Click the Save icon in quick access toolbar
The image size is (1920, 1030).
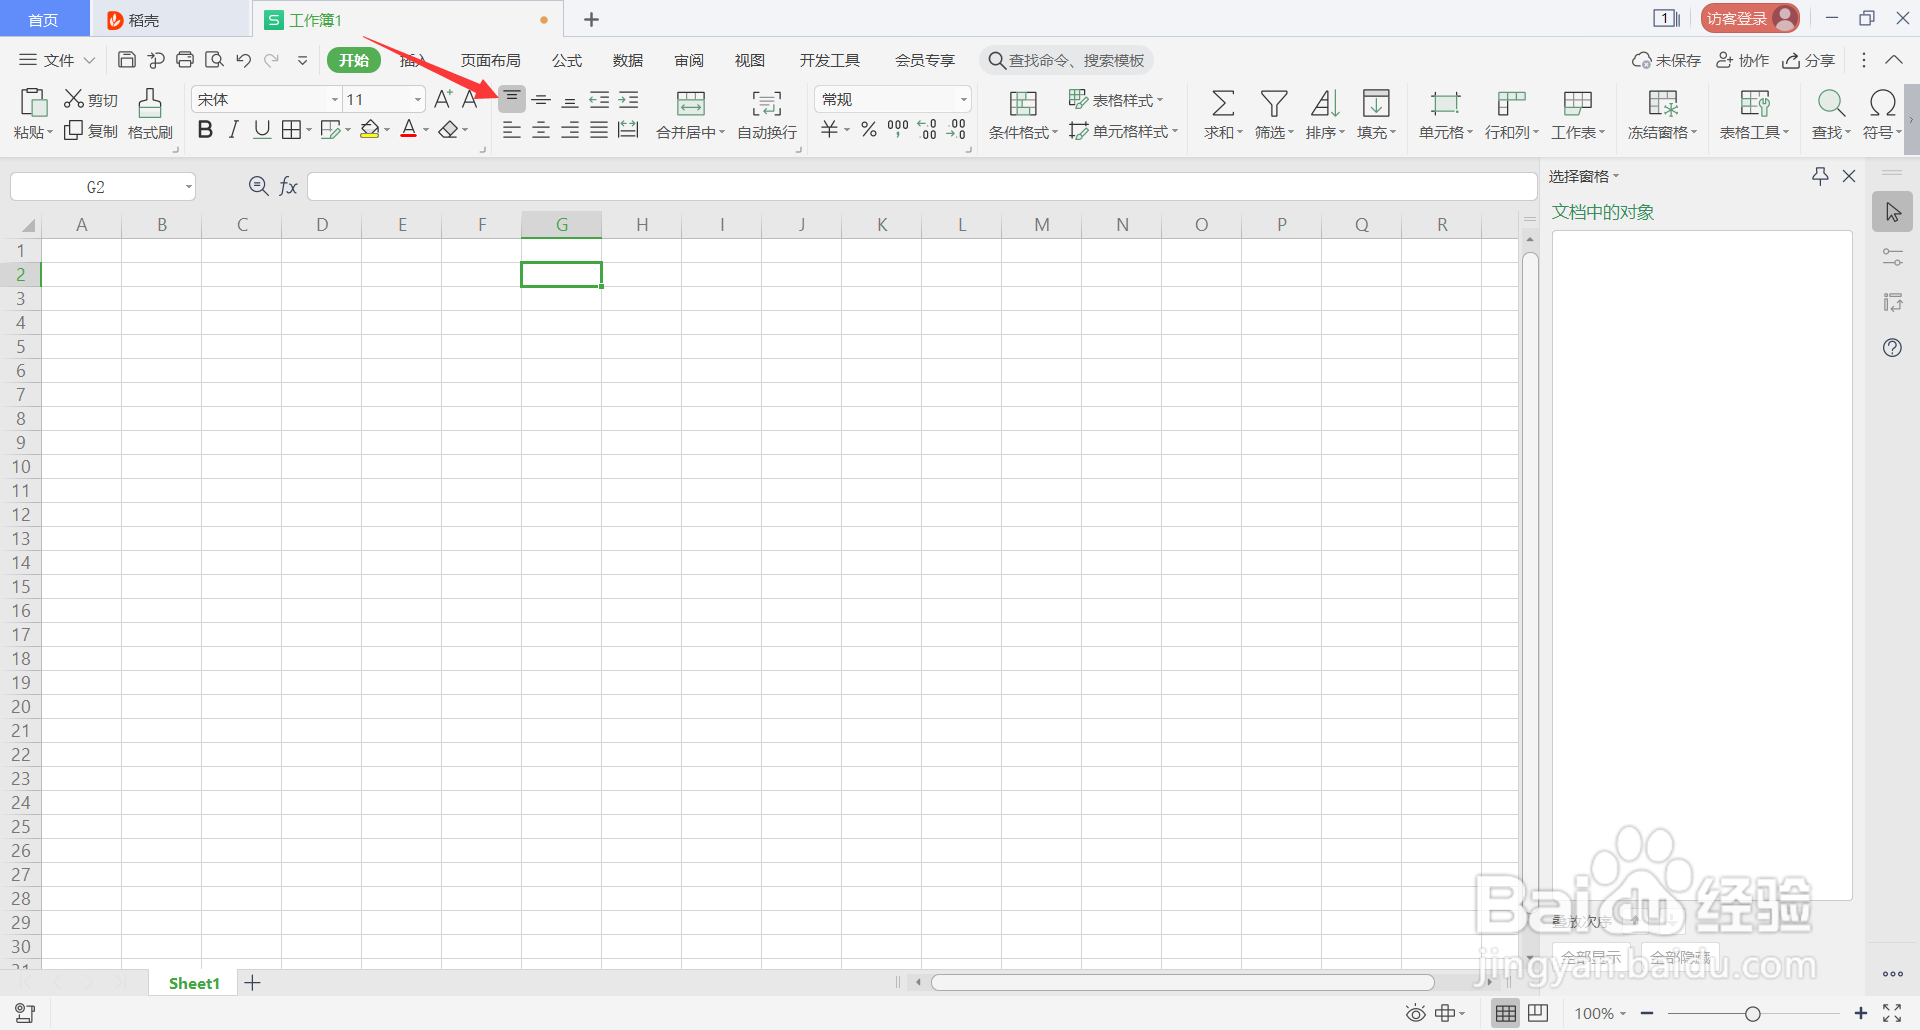coord(127,60)
